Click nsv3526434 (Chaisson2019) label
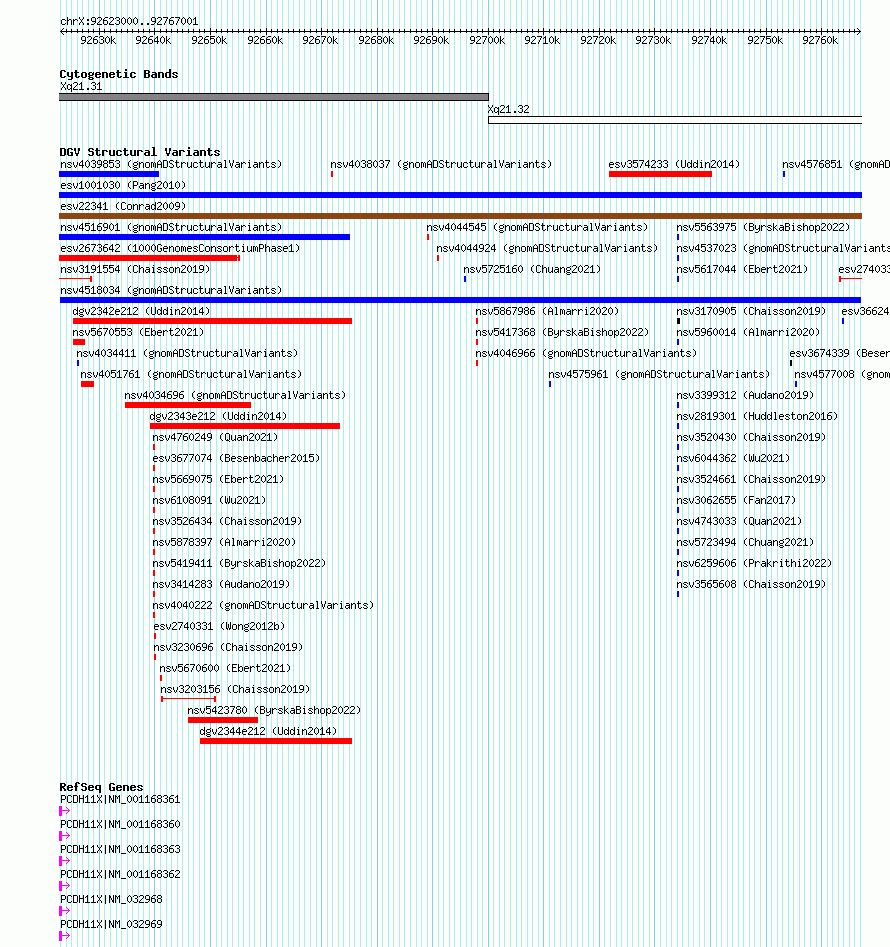This screenshot has width=890, height=947. pyautogui.click(x=227, y=521)
